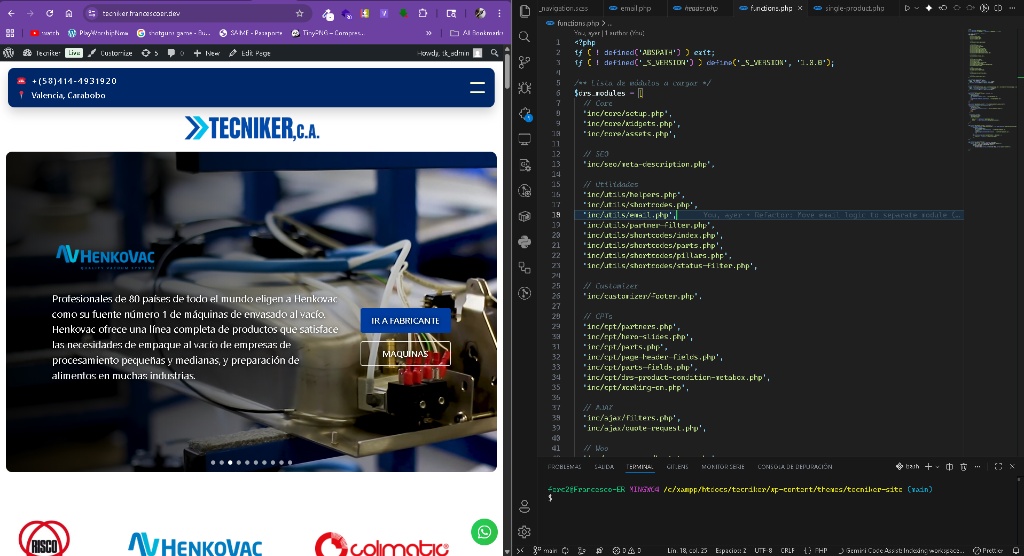Image resolution: width=1024 pixels, height=556 pixels.
Task: Bookmark this page with the star icon
Action: pos(299,13)
